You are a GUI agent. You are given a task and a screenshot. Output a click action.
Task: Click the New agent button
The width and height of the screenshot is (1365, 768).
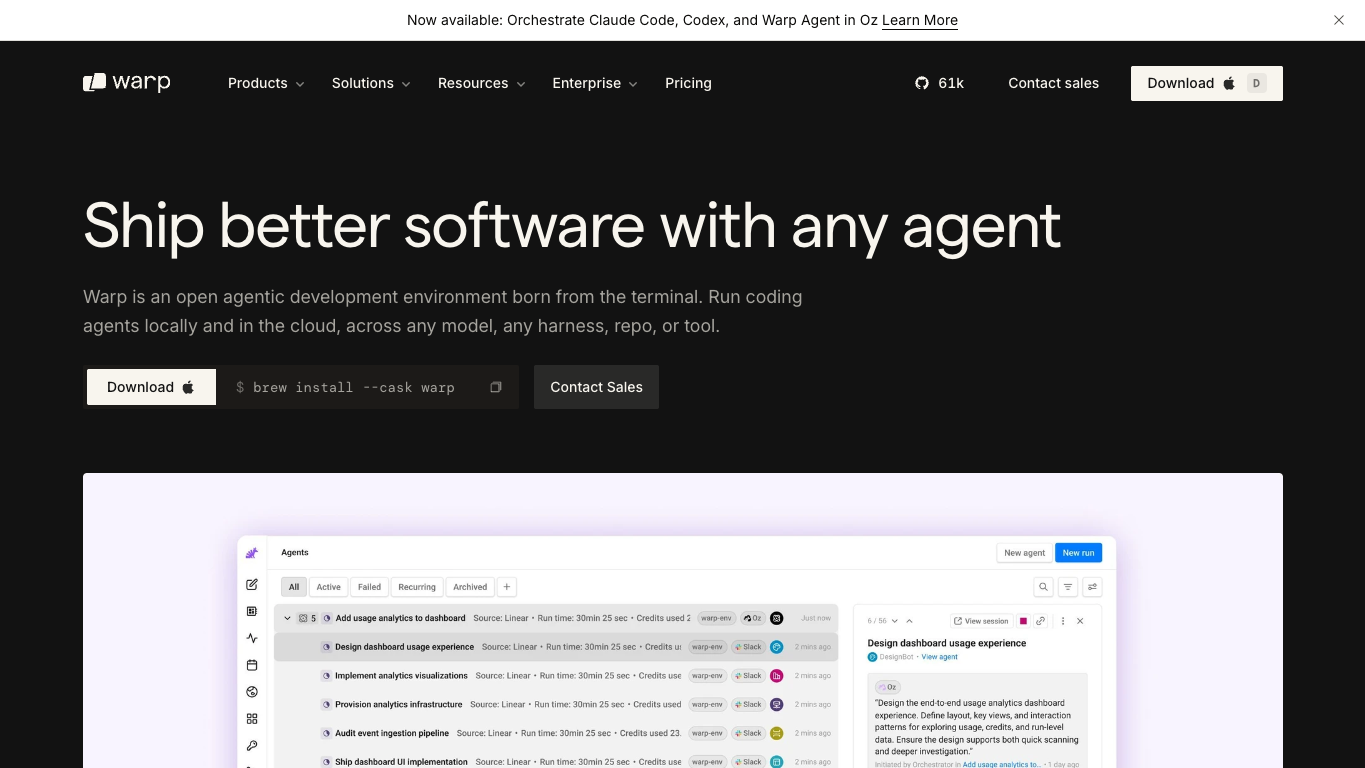[1024, 553]
